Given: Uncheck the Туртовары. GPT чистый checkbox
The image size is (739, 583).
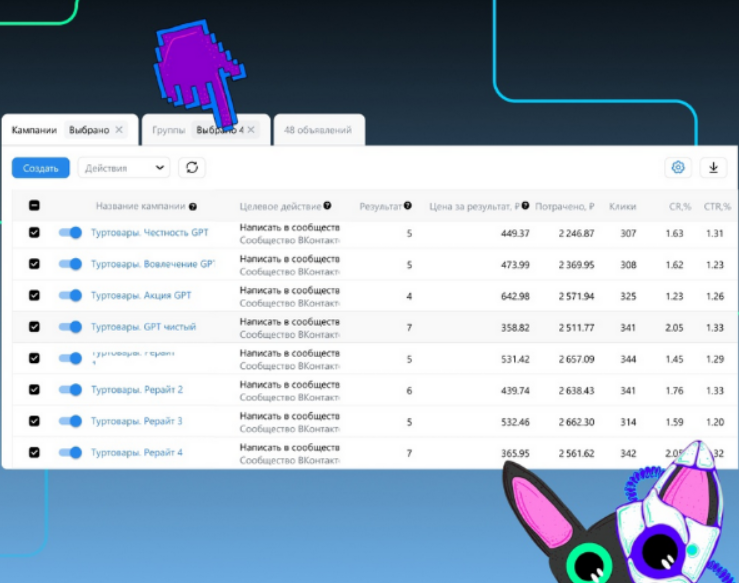Looking at the screenshot, I should [34, 327].
